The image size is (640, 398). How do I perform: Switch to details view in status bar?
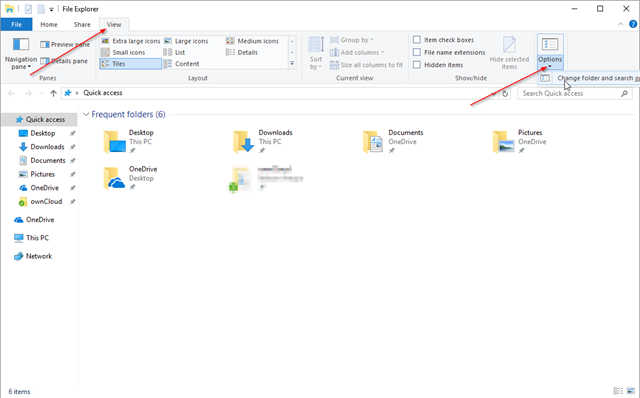click(618, 391)
